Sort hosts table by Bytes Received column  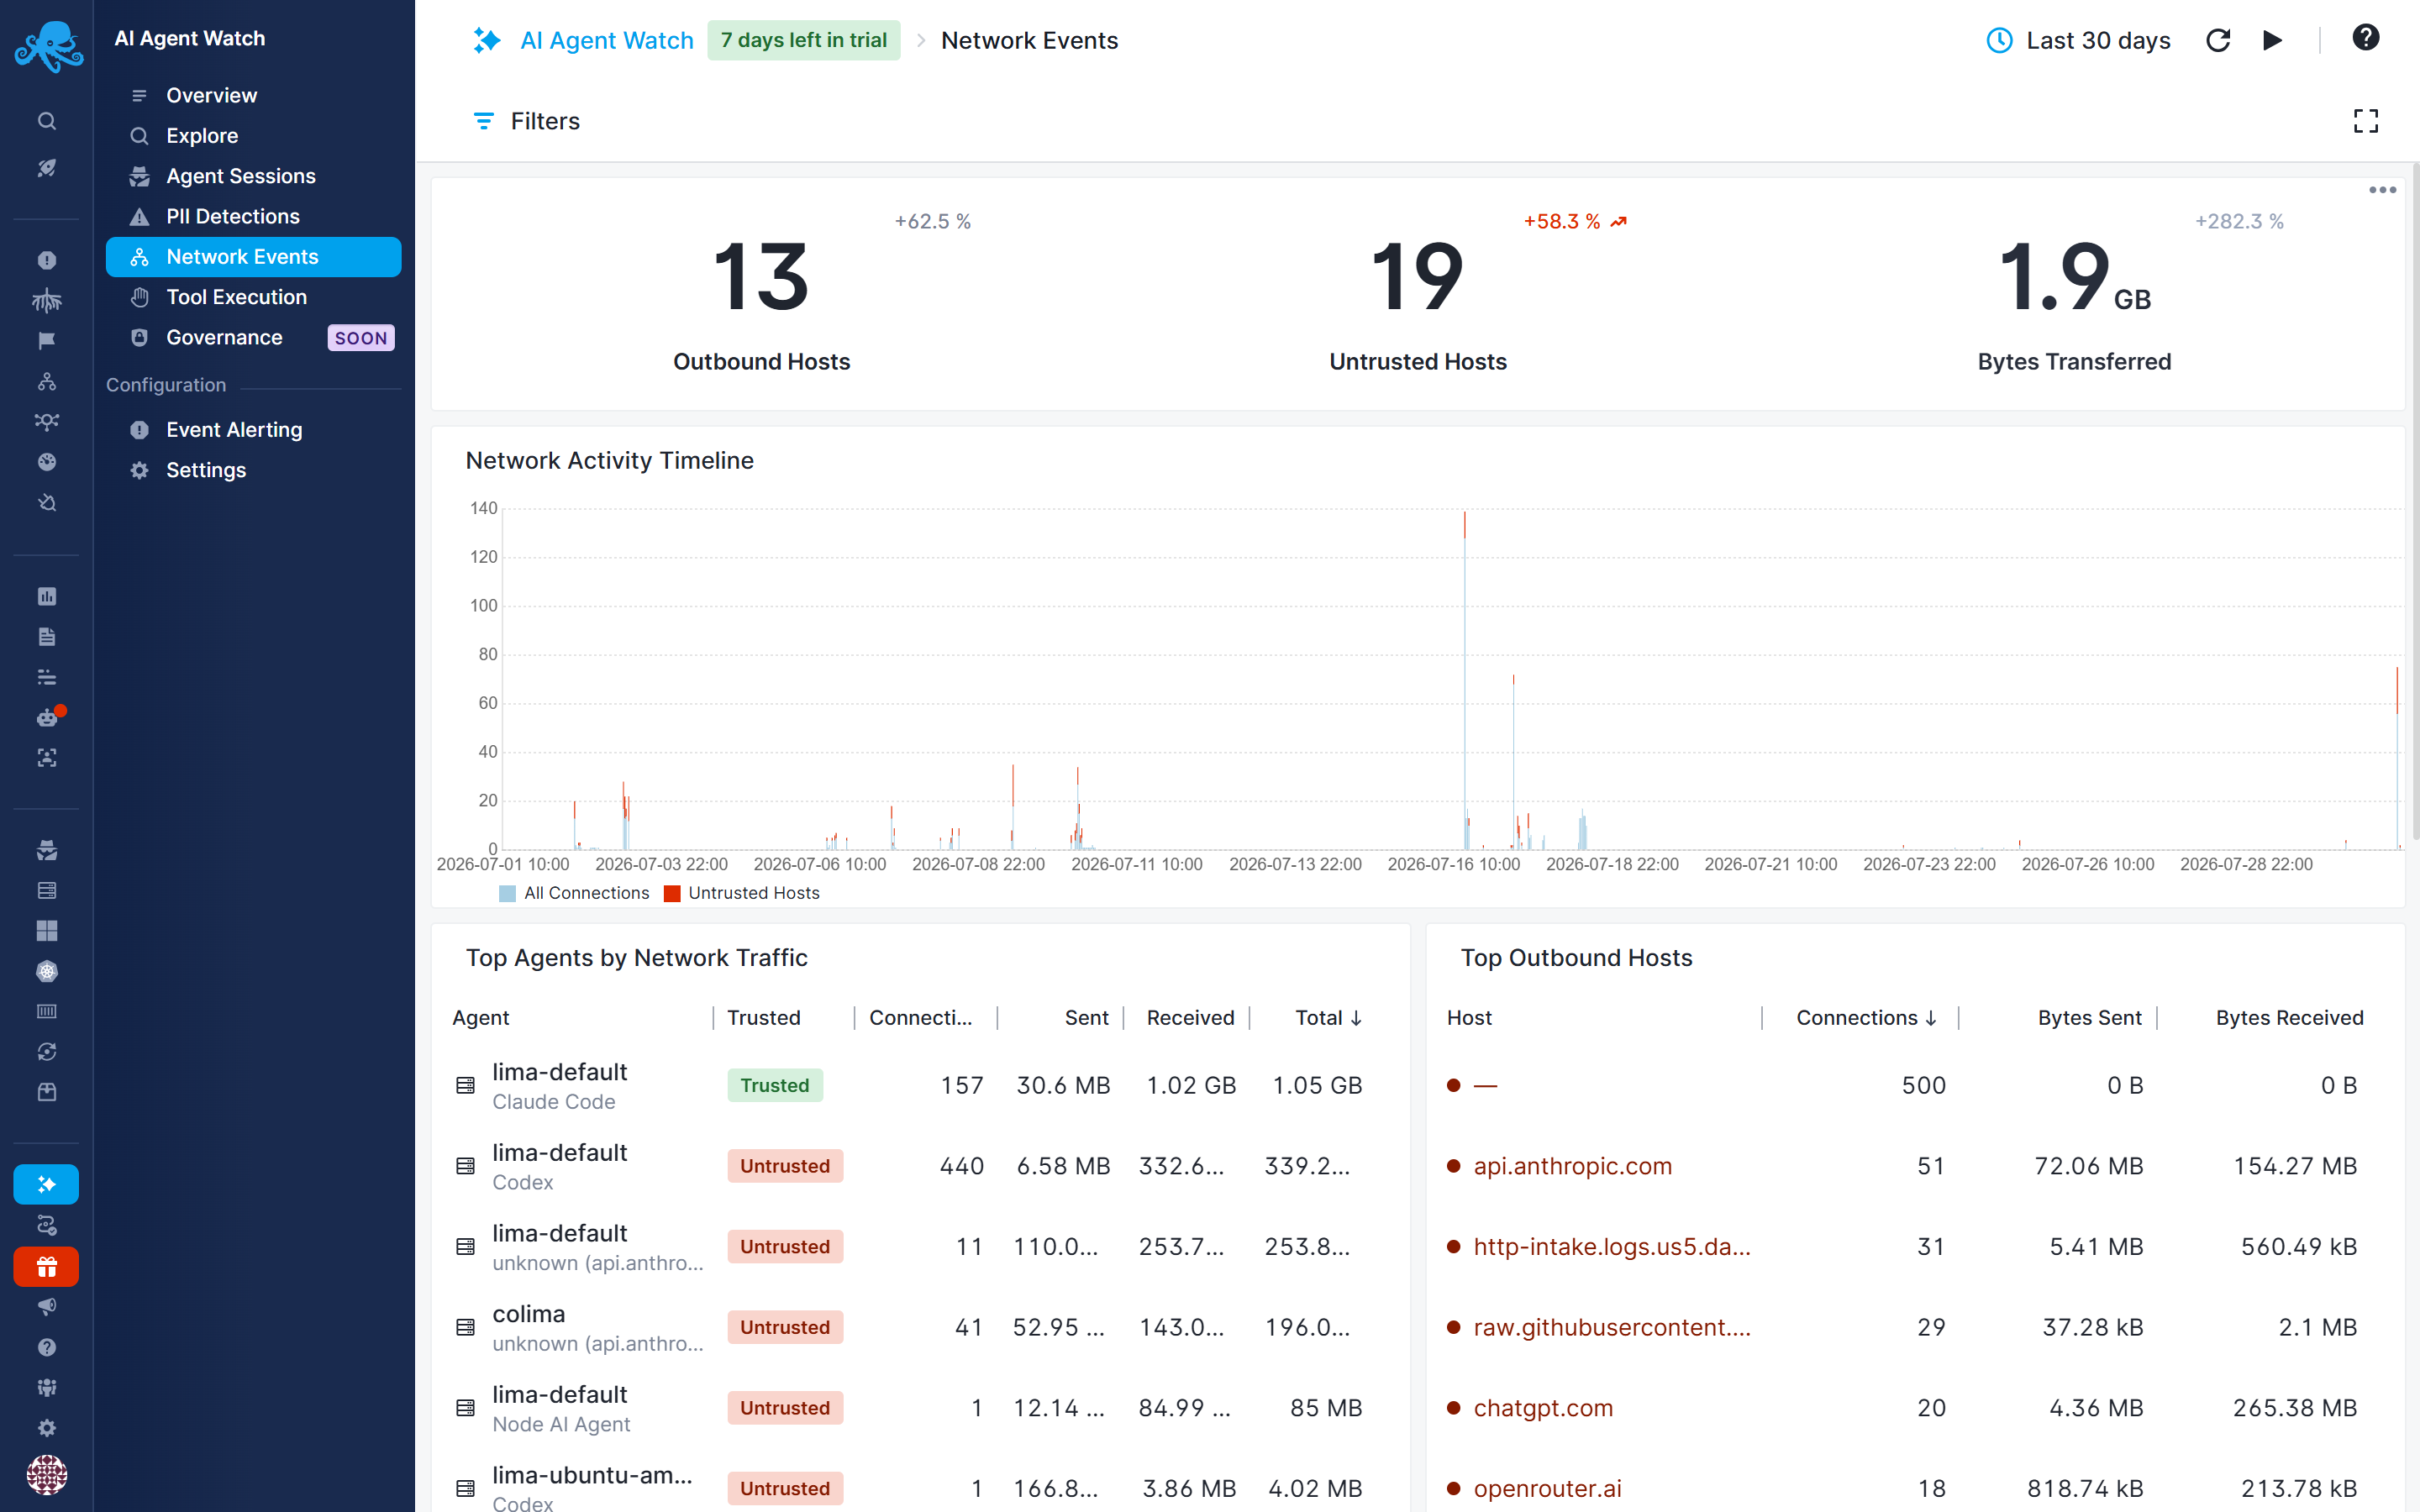[x=2289, y=1017]
